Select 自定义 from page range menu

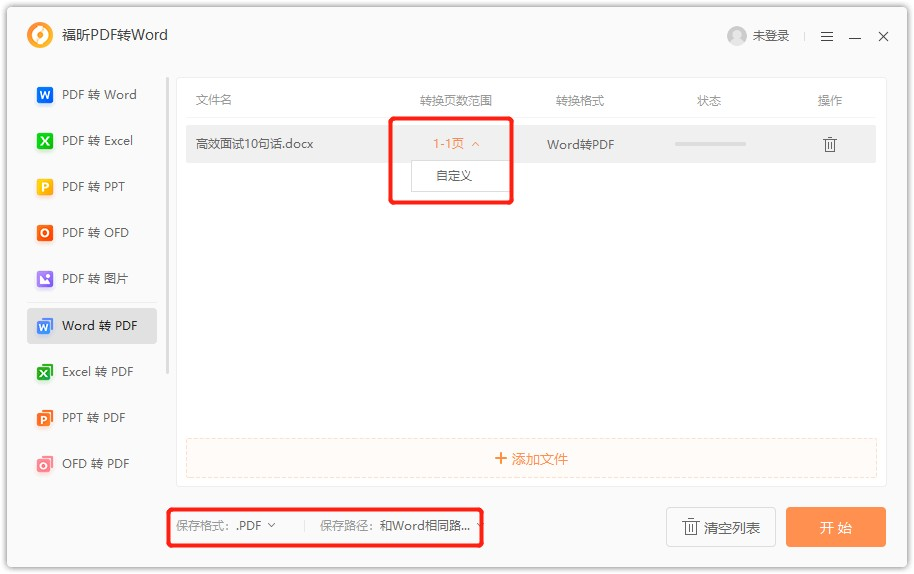pos(454,176)
